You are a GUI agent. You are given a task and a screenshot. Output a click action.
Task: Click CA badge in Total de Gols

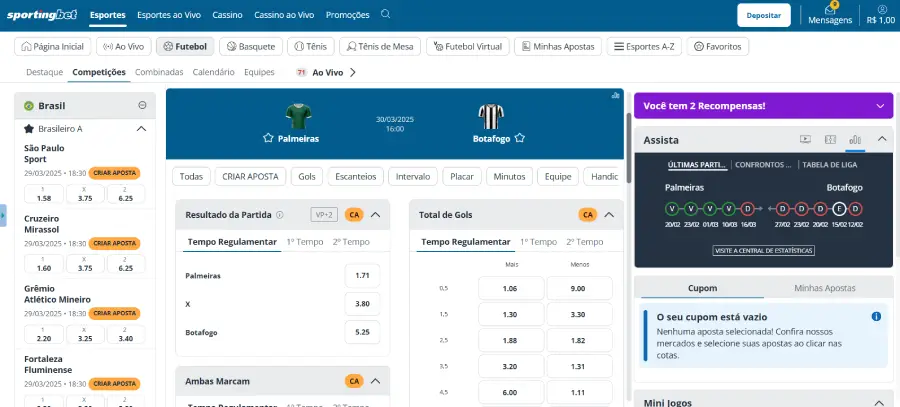588,215
